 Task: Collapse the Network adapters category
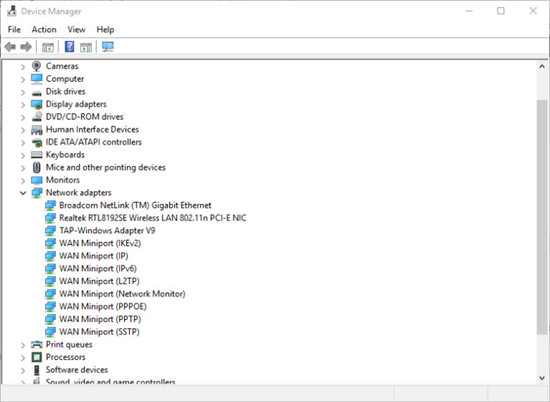click(x=23, y=193)
